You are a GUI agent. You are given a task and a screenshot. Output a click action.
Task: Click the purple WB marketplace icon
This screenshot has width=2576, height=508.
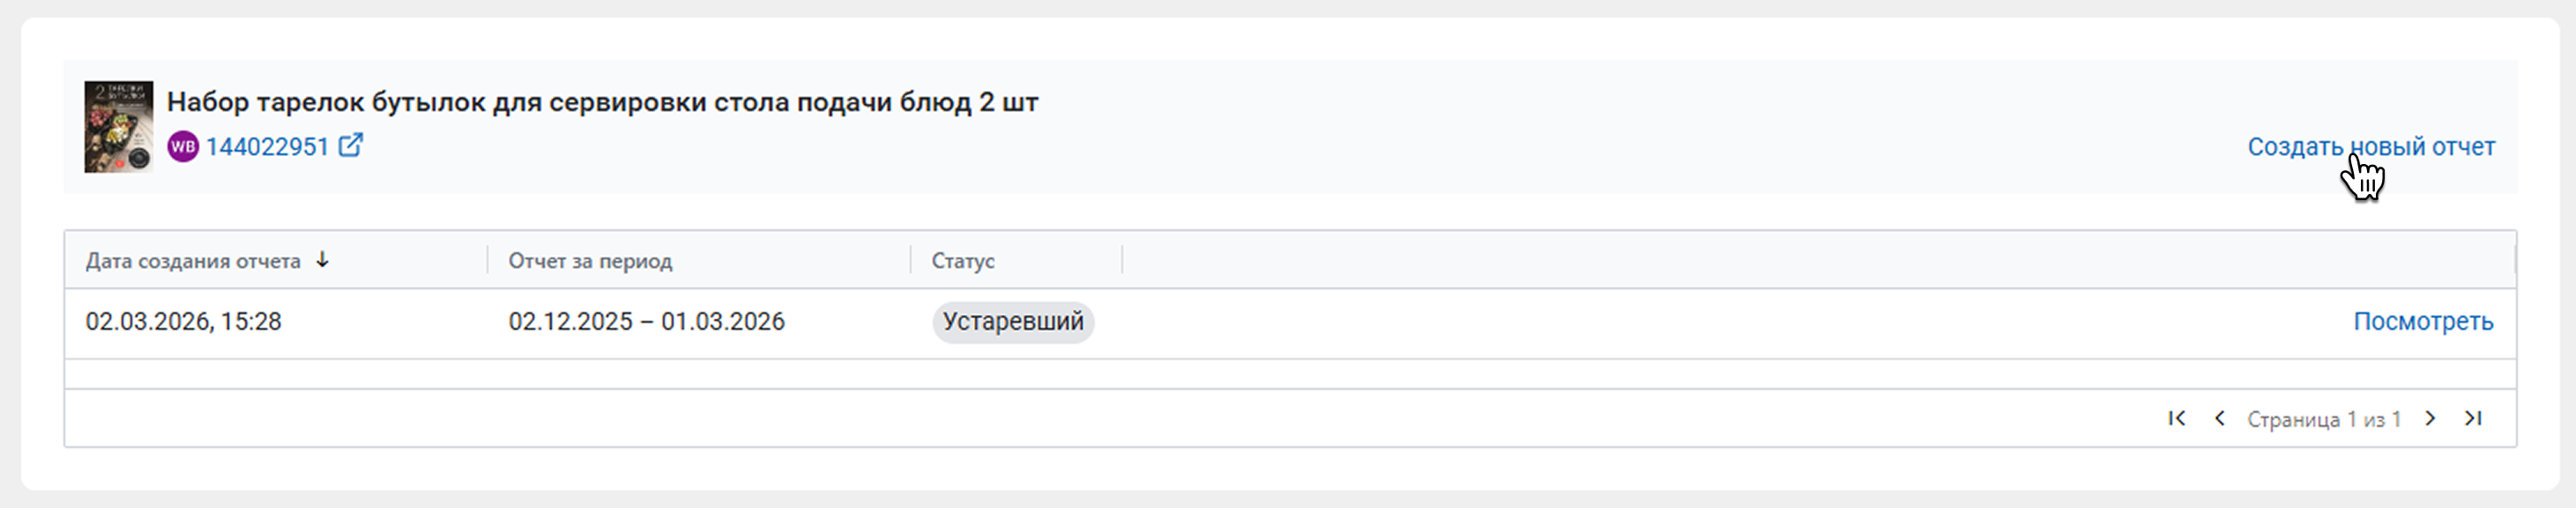[182, 147]
